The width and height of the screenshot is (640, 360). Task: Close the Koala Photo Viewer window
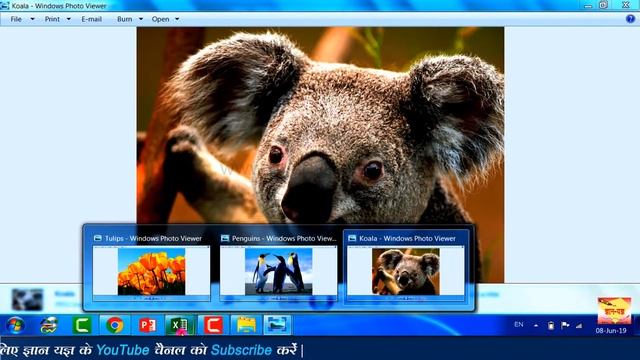click(626, 5)
